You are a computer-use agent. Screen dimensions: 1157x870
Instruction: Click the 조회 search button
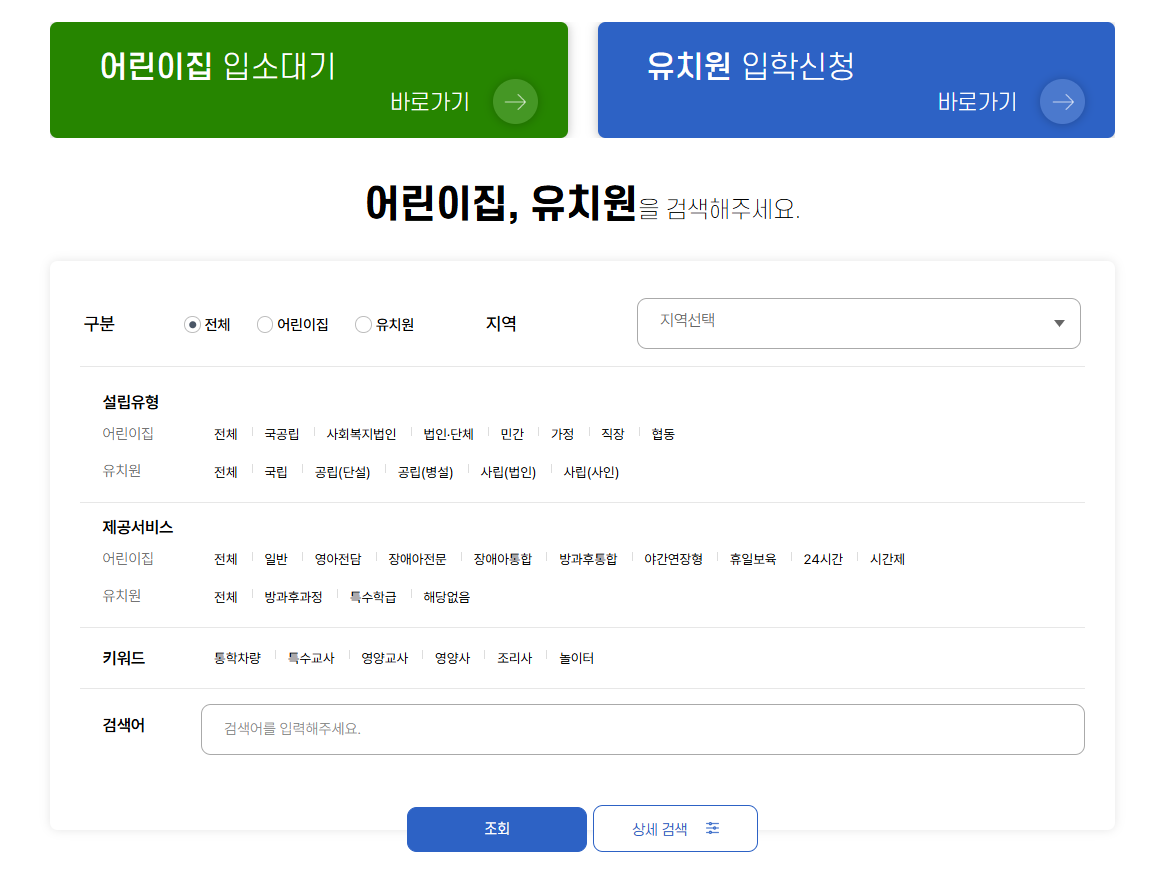[497, 829]
